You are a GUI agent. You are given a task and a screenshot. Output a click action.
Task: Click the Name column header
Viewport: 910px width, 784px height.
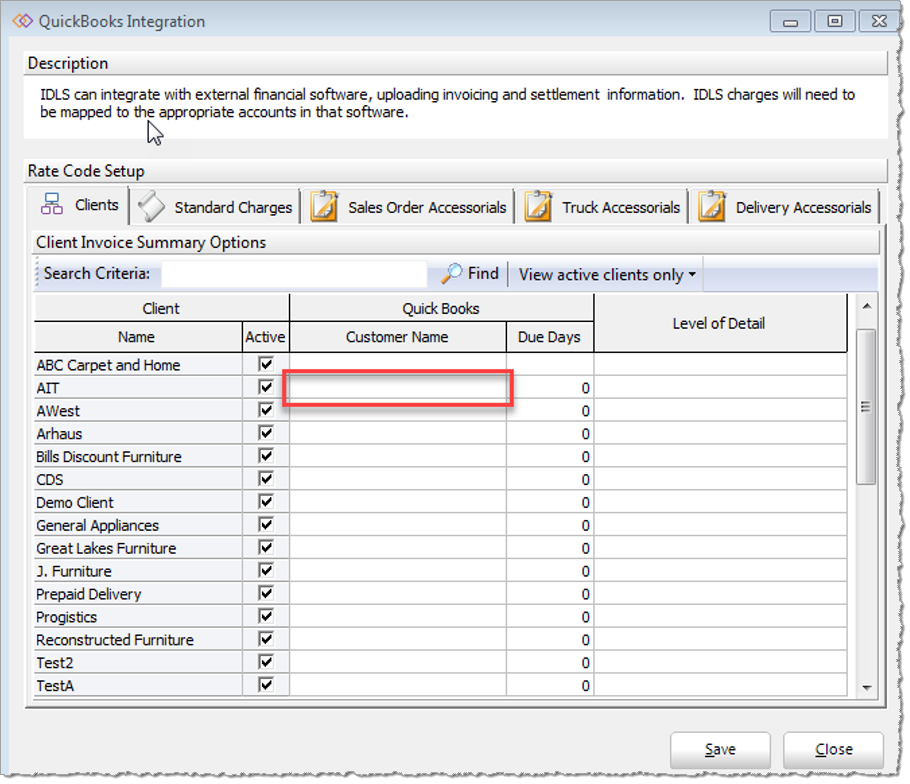[x=138, y=337]
